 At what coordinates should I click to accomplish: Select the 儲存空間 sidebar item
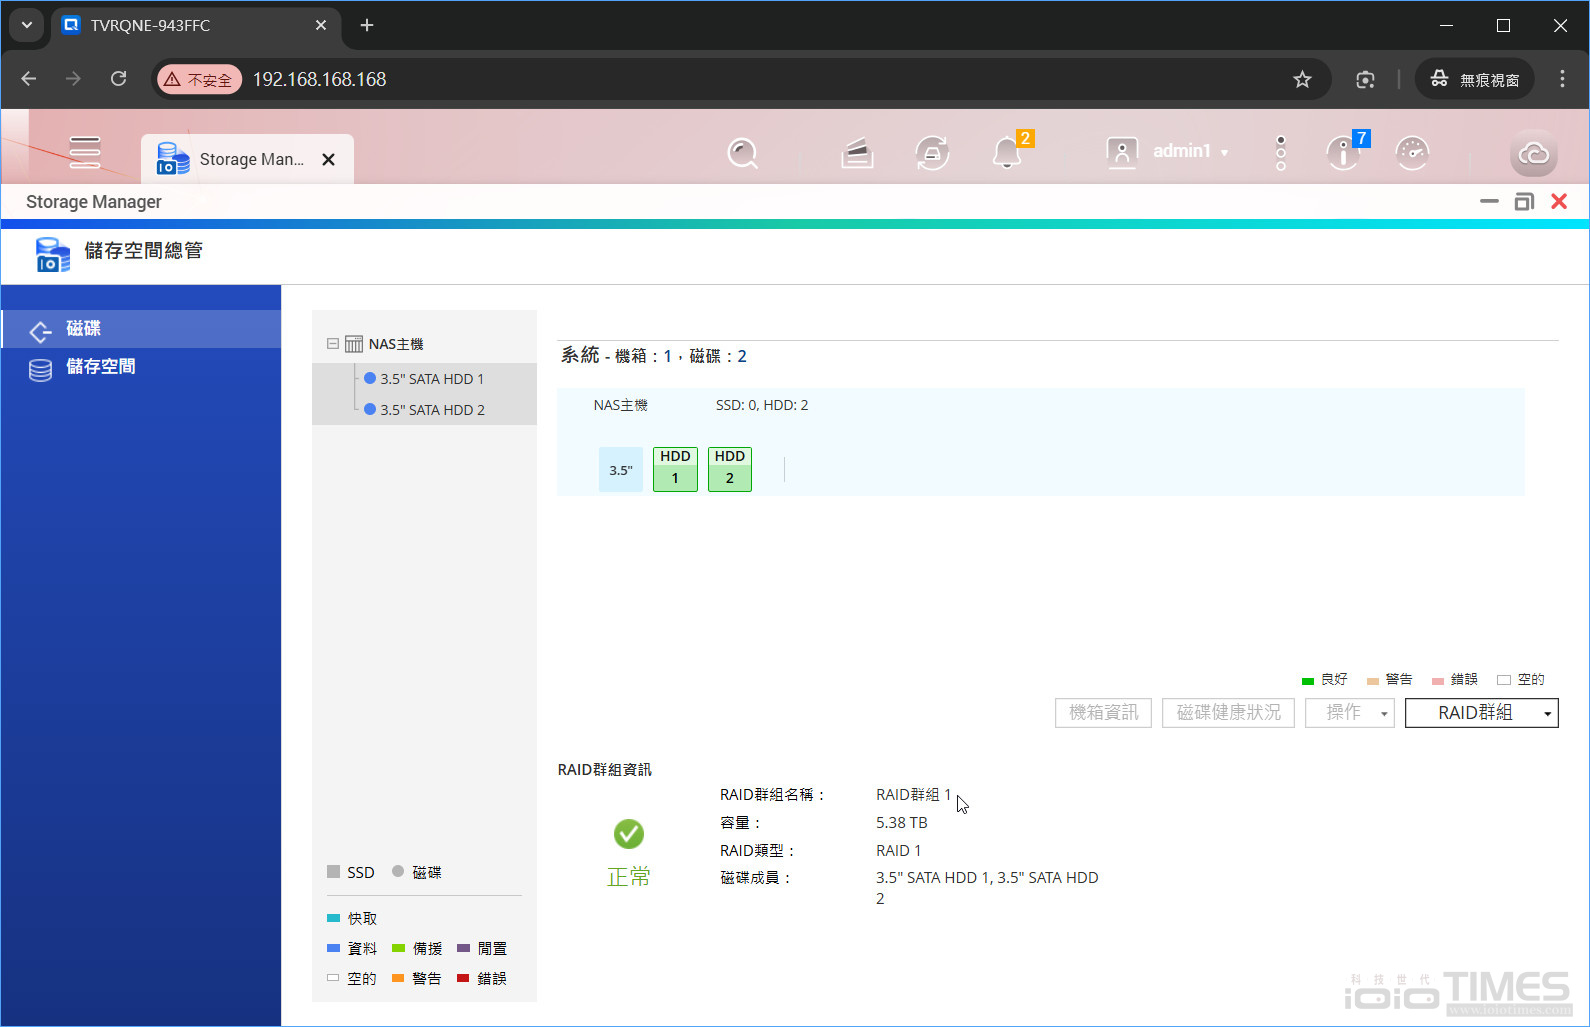coord(141,367)
